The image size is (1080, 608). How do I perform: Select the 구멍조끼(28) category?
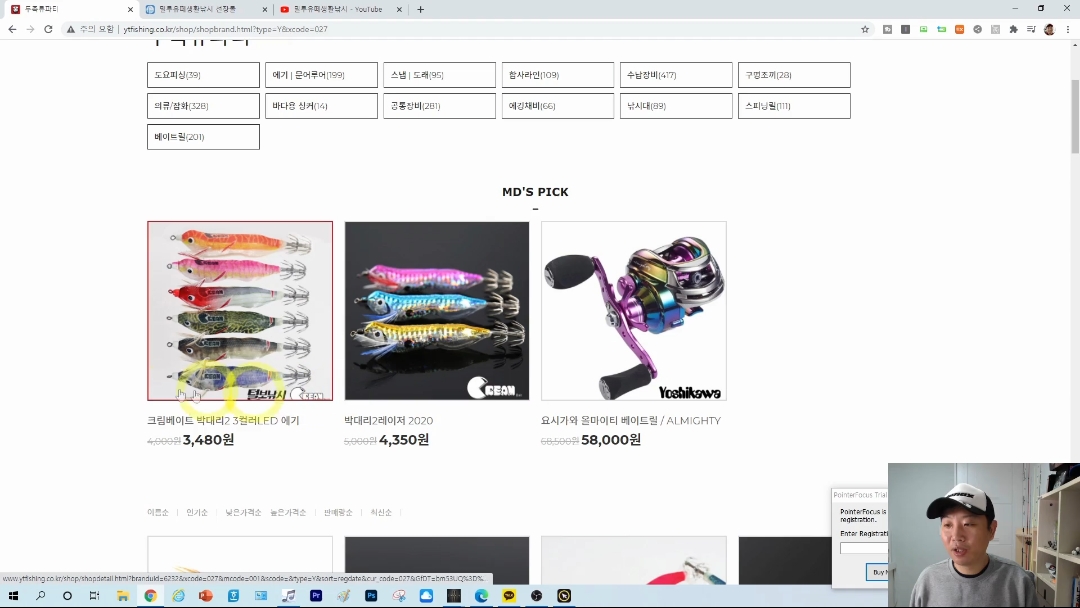794,75
